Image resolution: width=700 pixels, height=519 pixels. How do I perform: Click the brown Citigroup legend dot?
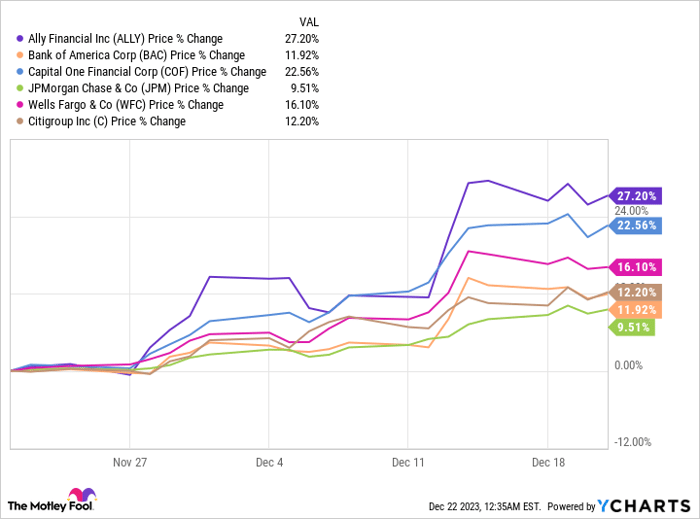22,121
